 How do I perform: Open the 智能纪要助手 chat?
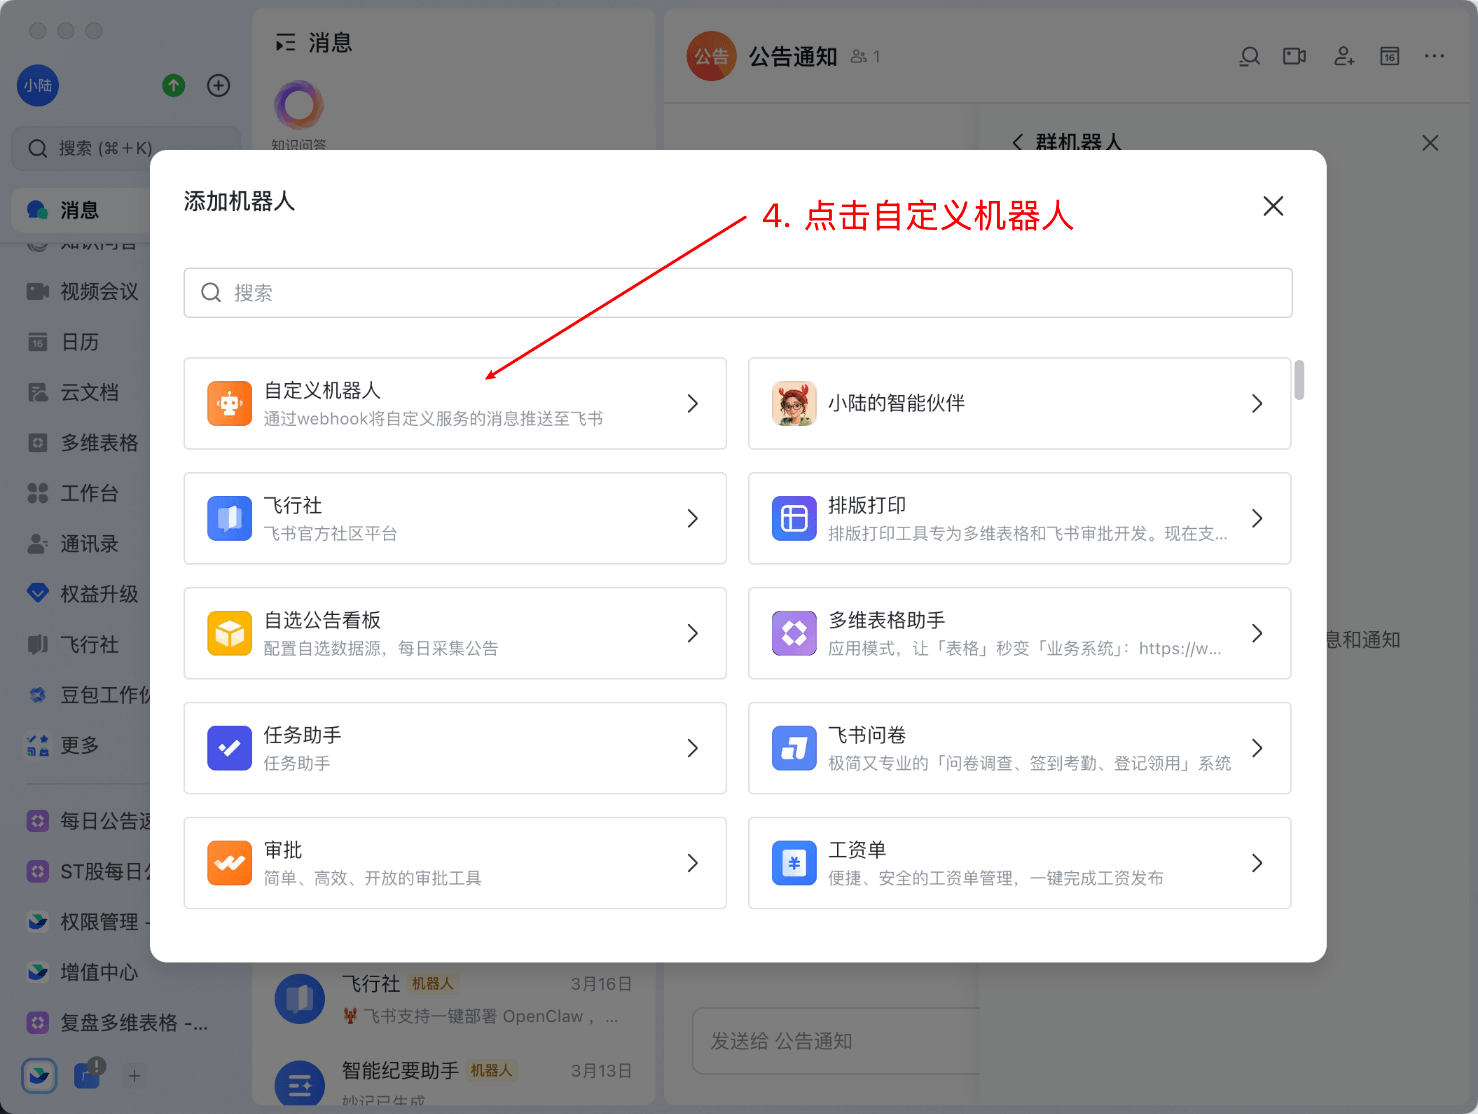(454, 1084)
